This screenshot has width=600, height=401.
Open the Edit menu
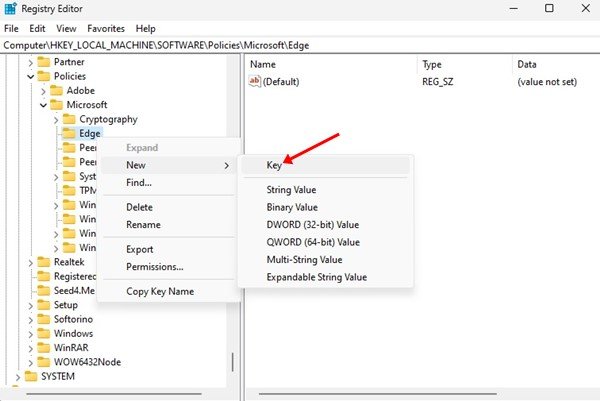point(37,29)
